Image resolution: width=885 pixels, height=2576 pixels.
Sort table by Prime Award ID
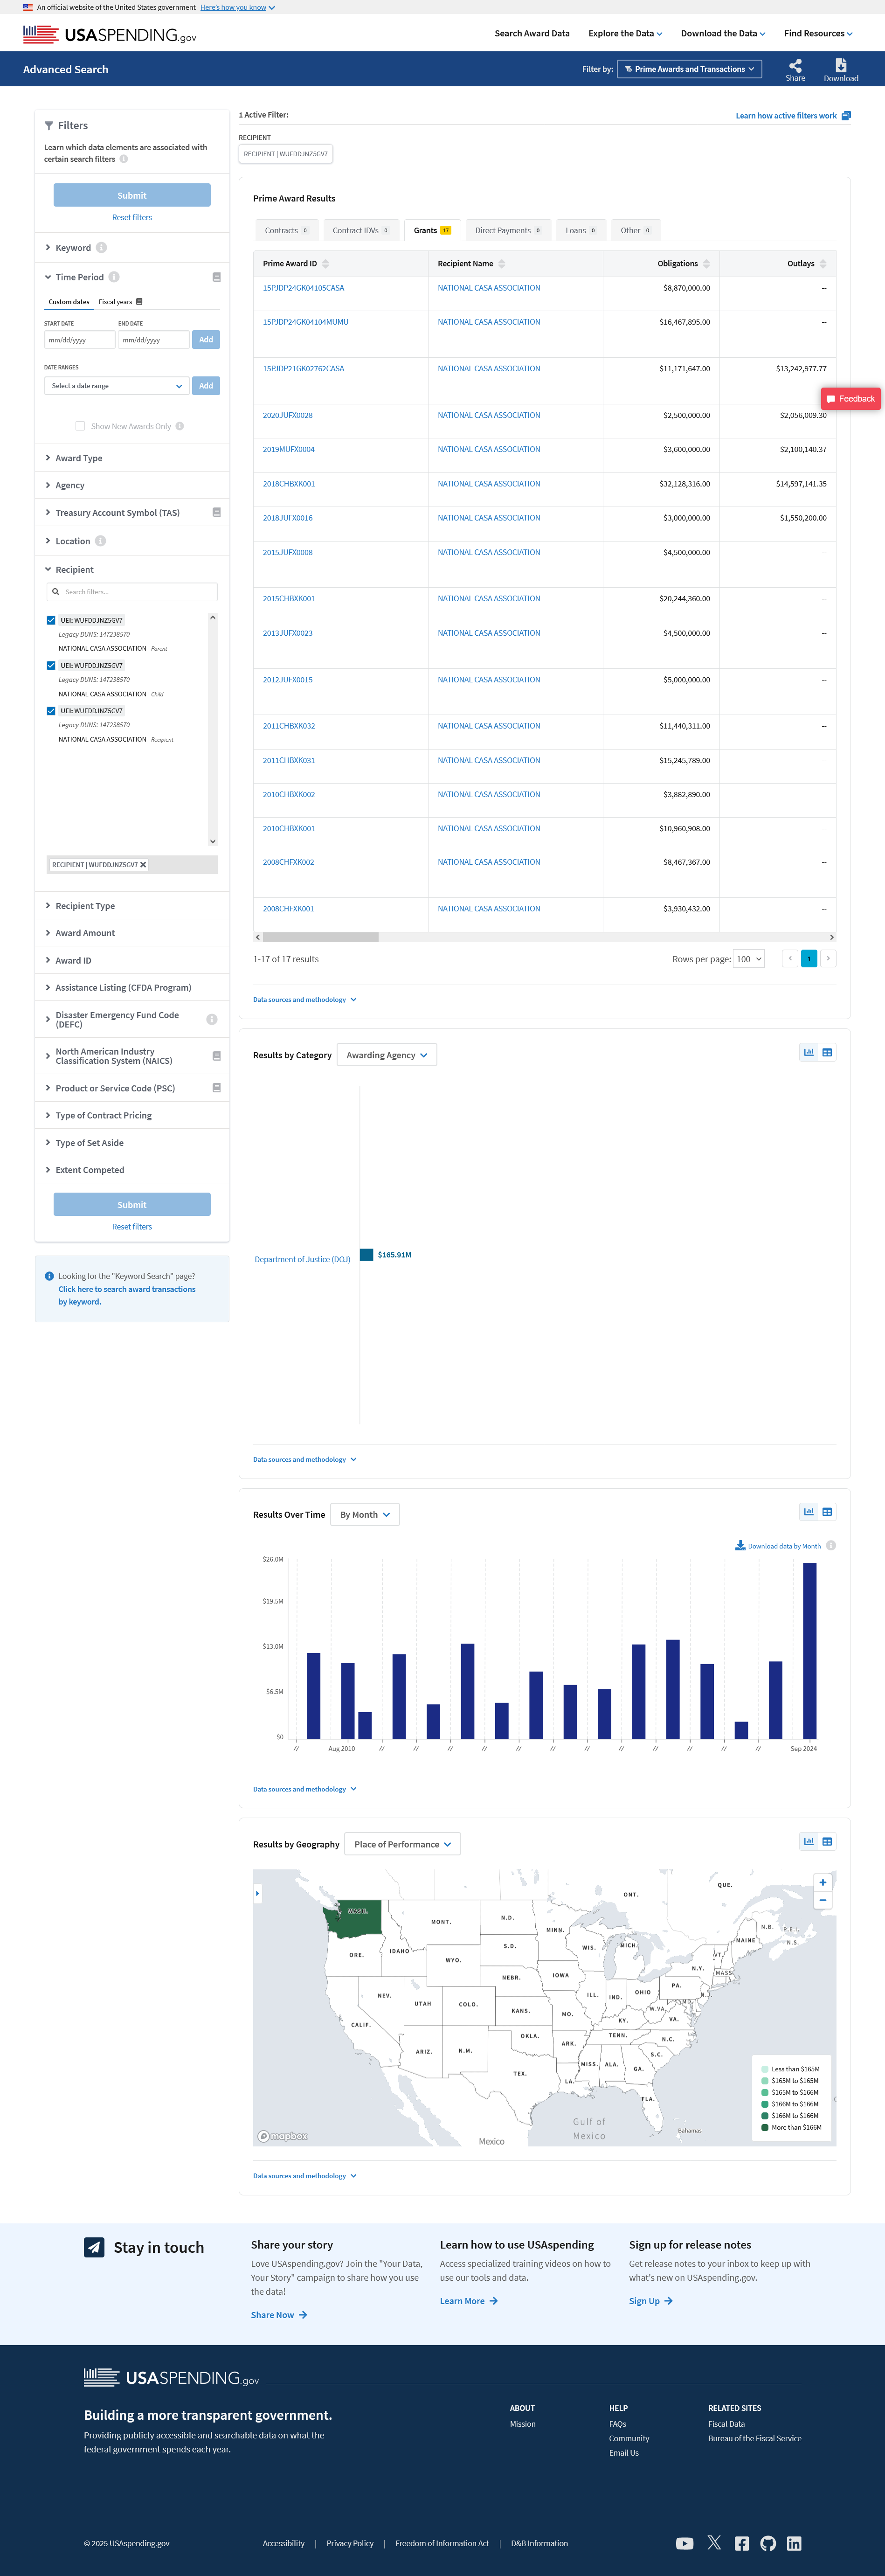coord(325,264)
